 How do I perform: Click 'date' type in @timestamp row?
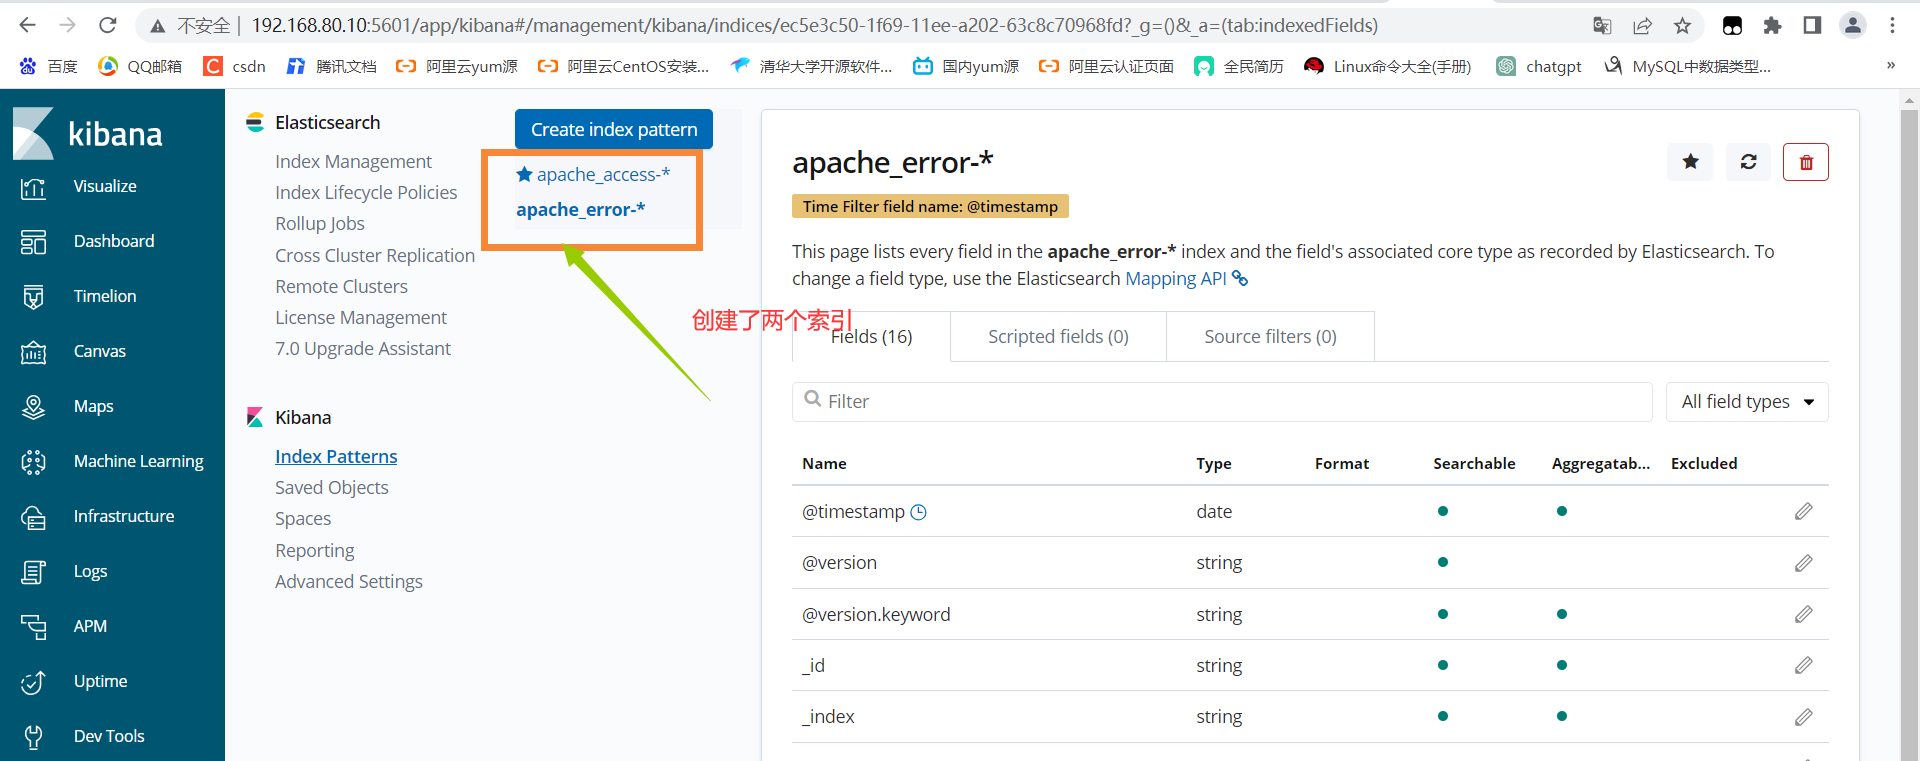click(x=1214, y=512)
